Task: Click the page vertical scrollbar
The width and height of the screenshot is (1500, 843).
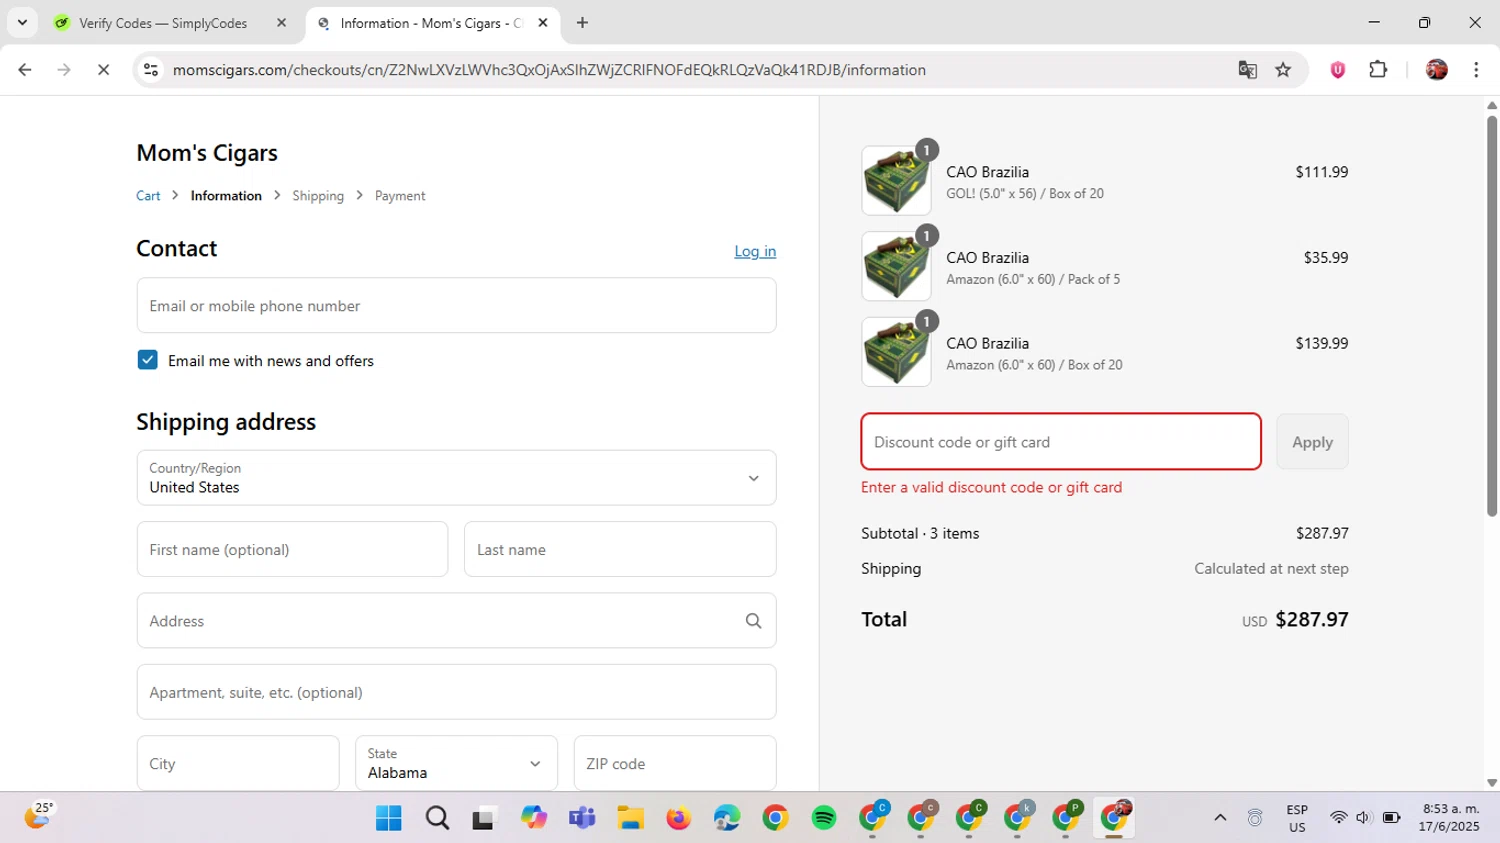Action: point(1492,316)
